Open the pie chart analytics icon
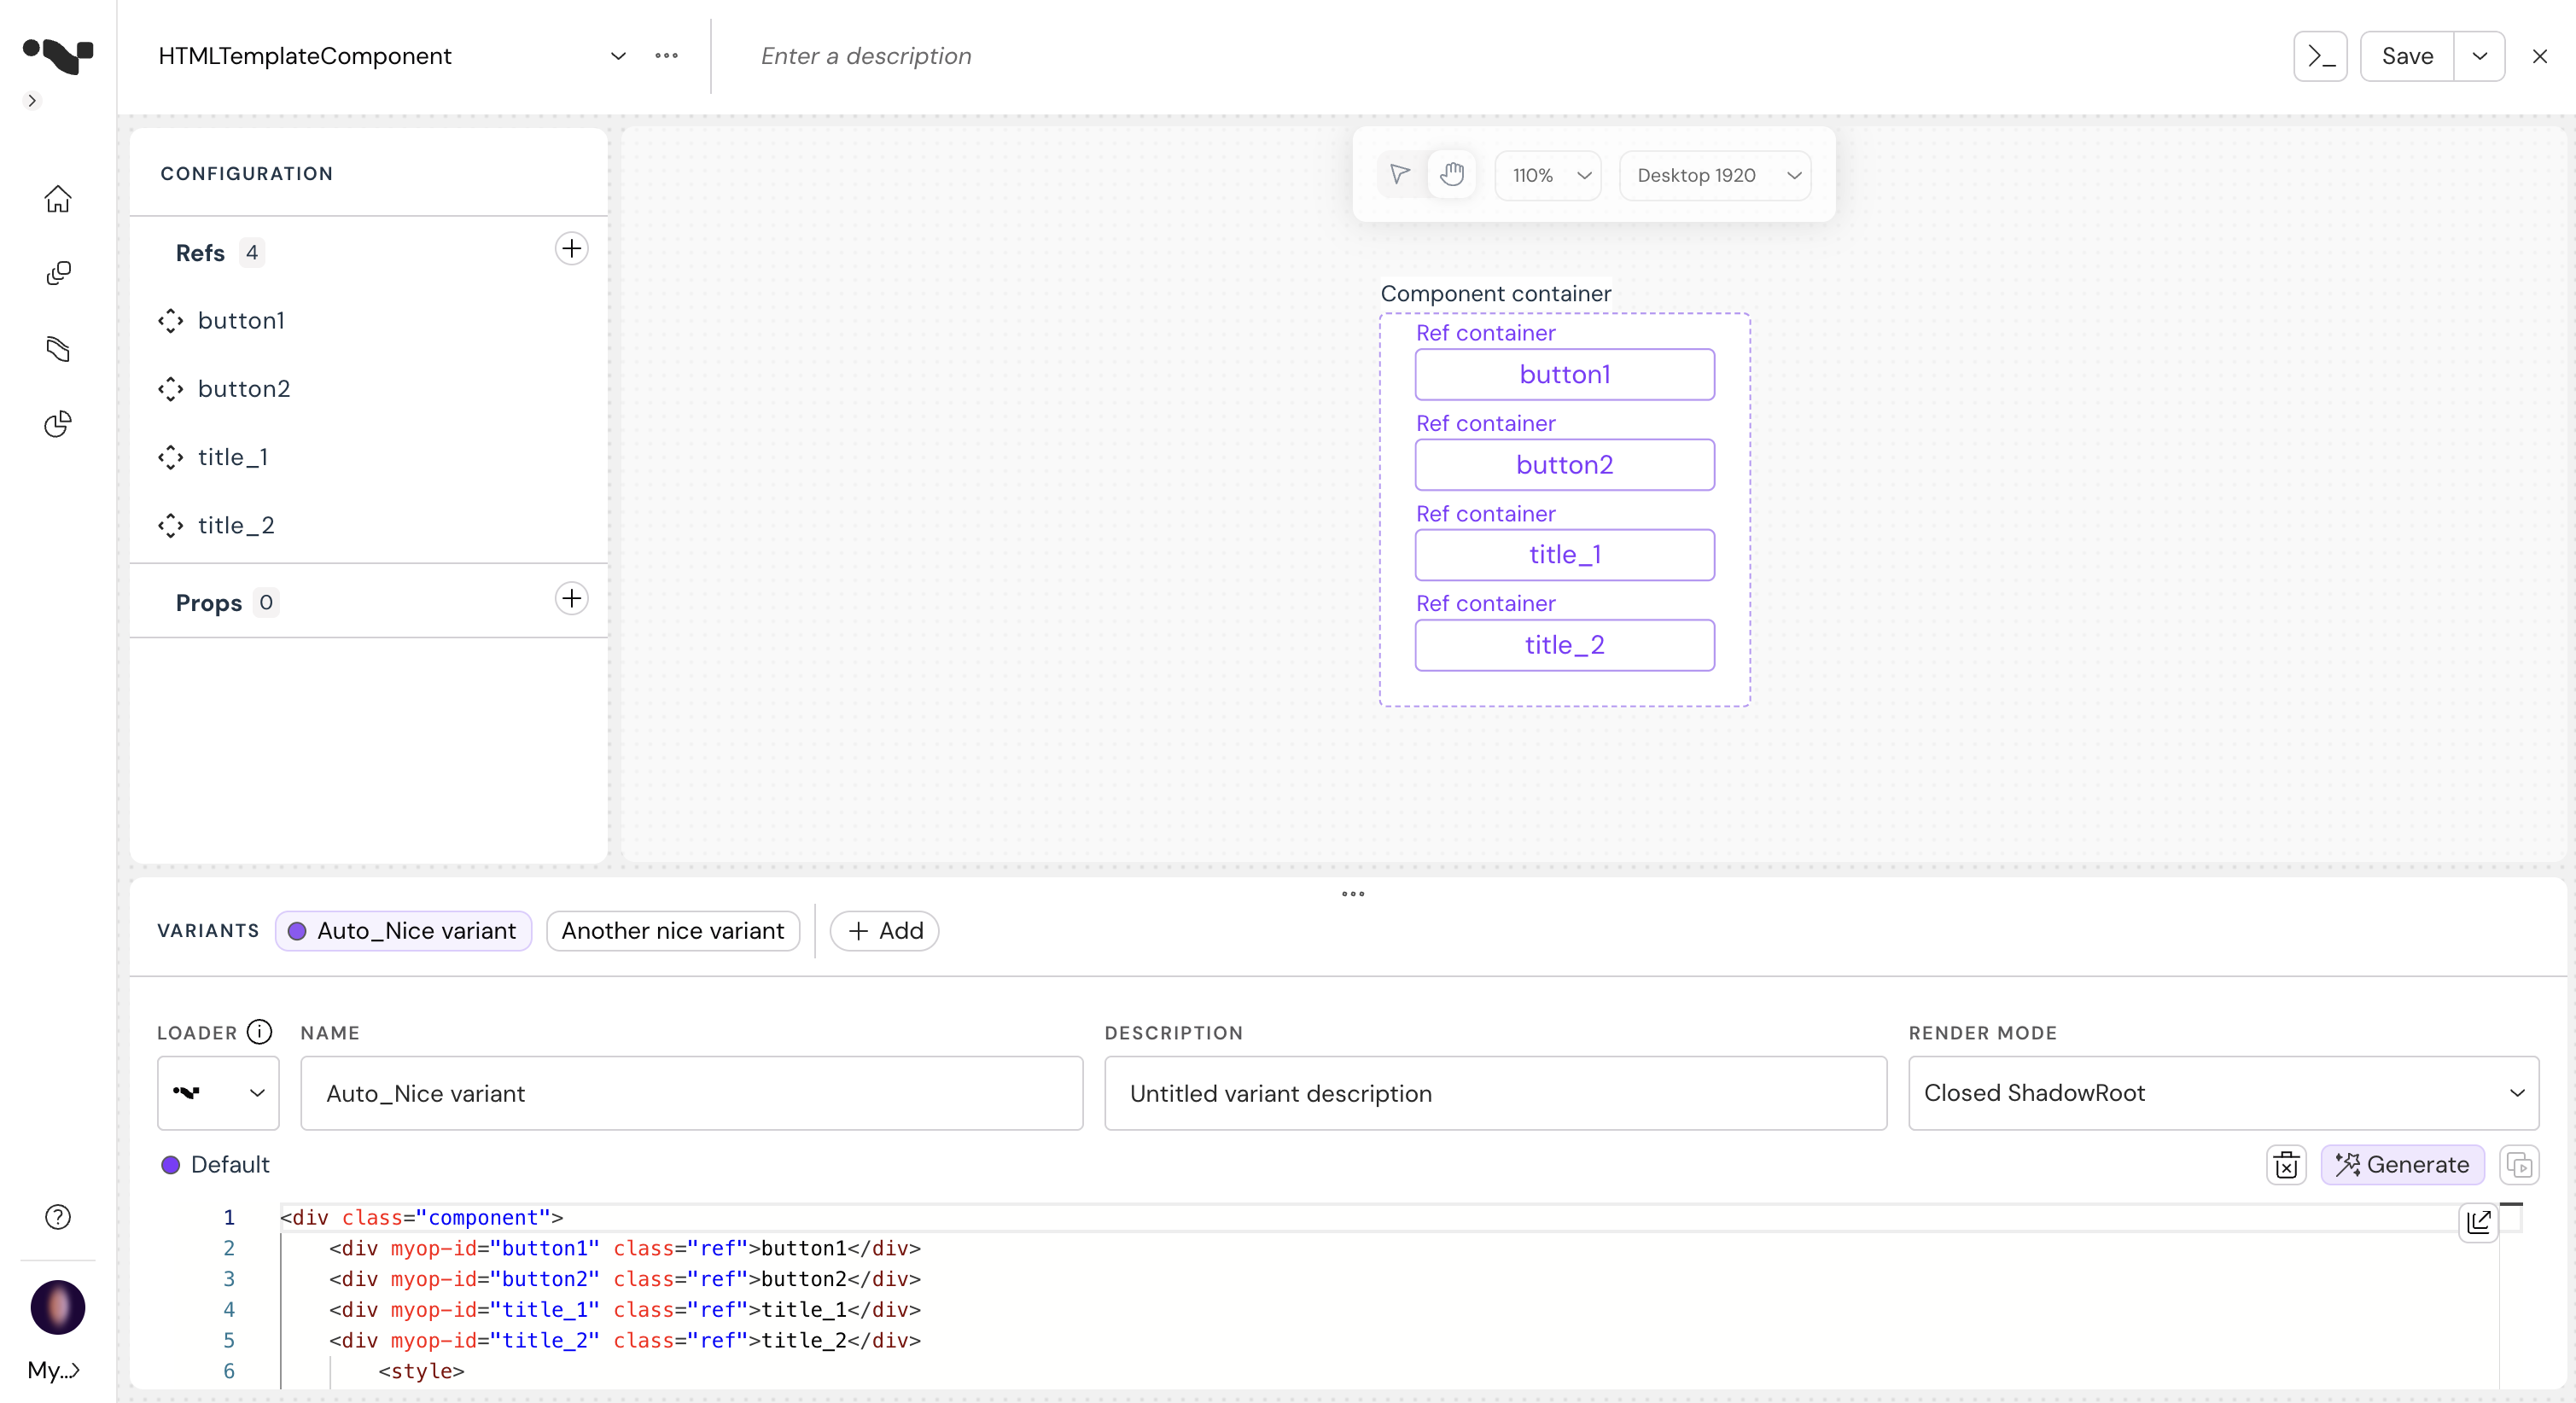The width and height of the screenshot is (2576, 1403). click(x=58, y=424)
